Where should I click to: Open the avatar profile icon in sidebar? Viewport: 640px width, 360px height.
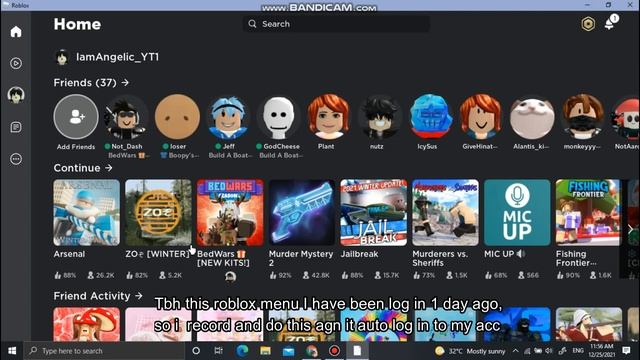16,95
